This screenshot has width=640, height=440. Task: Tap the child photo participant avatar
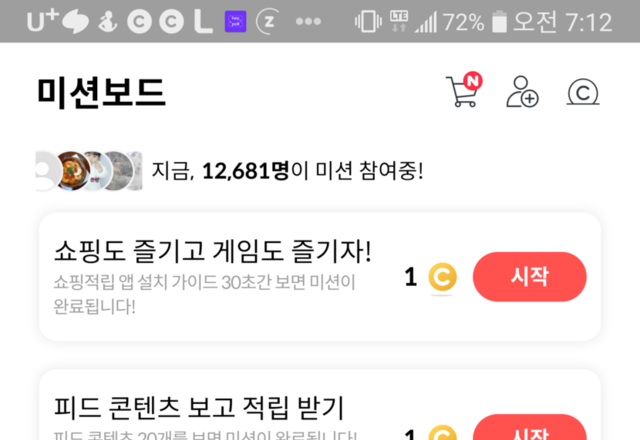(97, 171)
